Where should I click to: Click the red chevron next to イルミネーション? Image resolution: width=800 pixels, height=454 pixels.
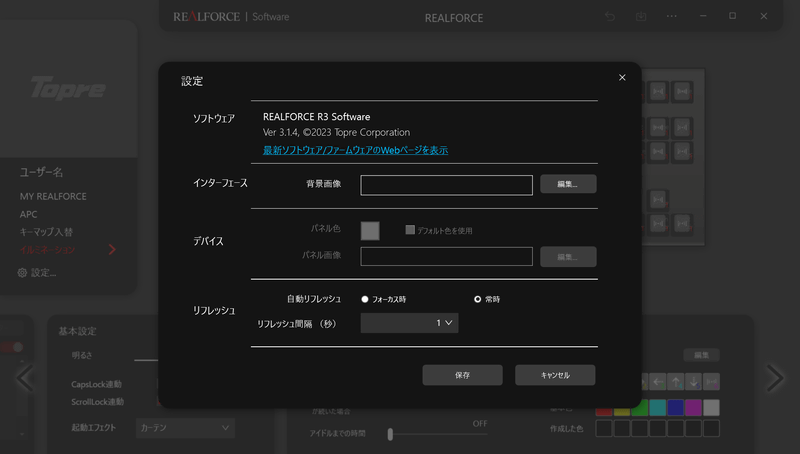(112, 249)
